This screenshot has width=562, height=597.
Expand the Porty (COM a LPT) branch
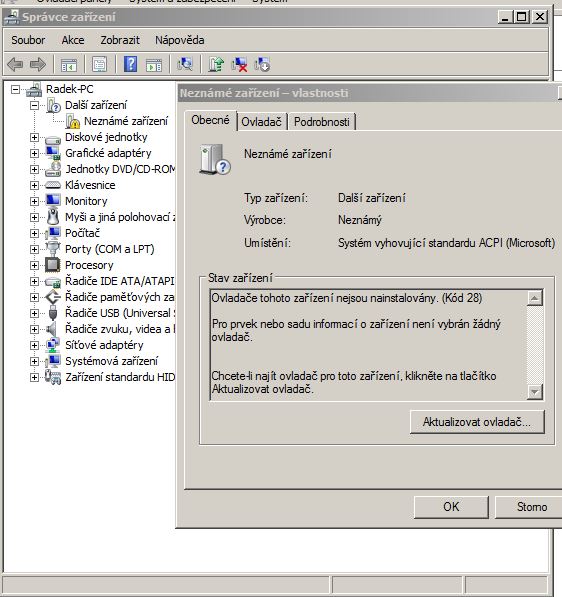pos(34,249)
